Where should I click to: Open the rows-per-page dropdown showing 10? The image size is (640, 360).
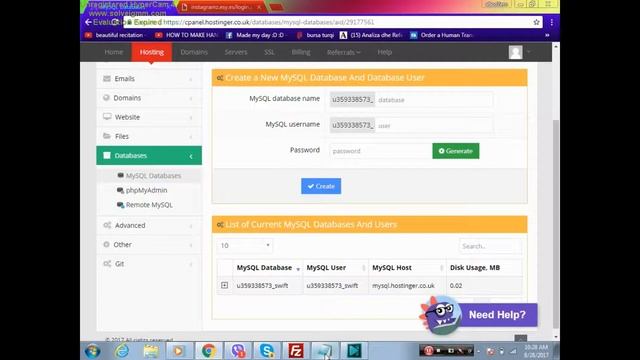(x=244, y=245)
